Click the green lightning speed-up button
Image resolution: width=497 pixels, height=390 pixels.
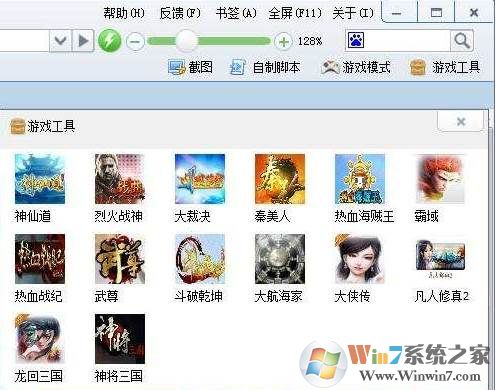tap(110, 41)
